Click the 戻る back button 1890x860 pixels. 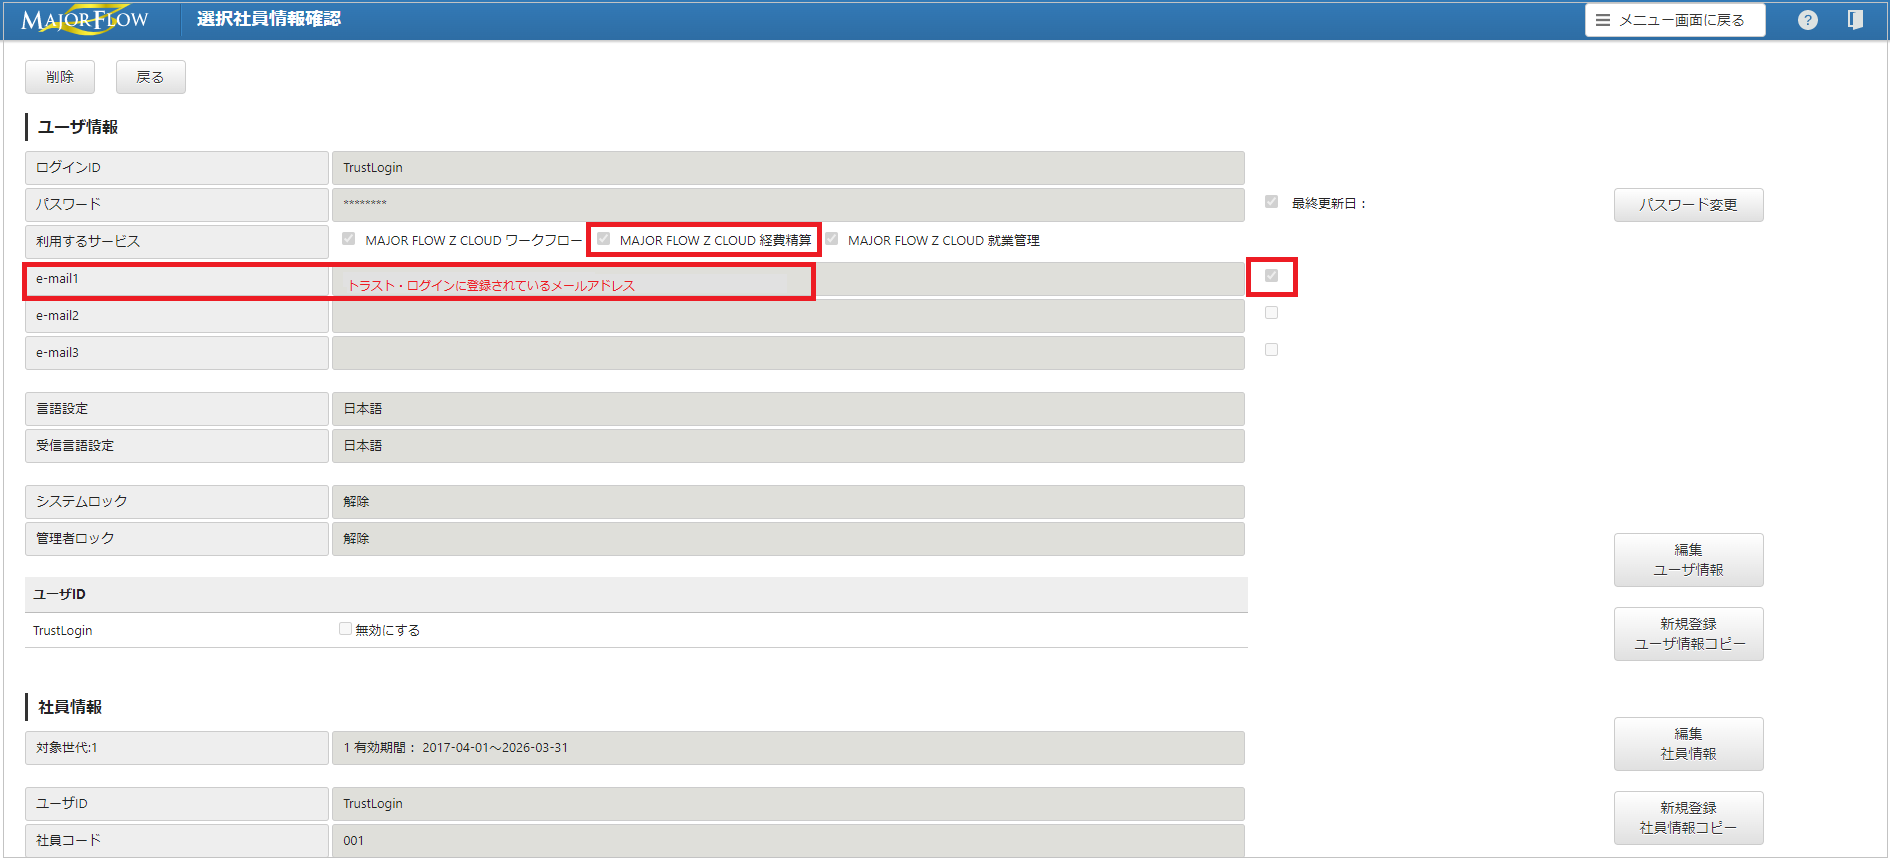pos(150,77)
